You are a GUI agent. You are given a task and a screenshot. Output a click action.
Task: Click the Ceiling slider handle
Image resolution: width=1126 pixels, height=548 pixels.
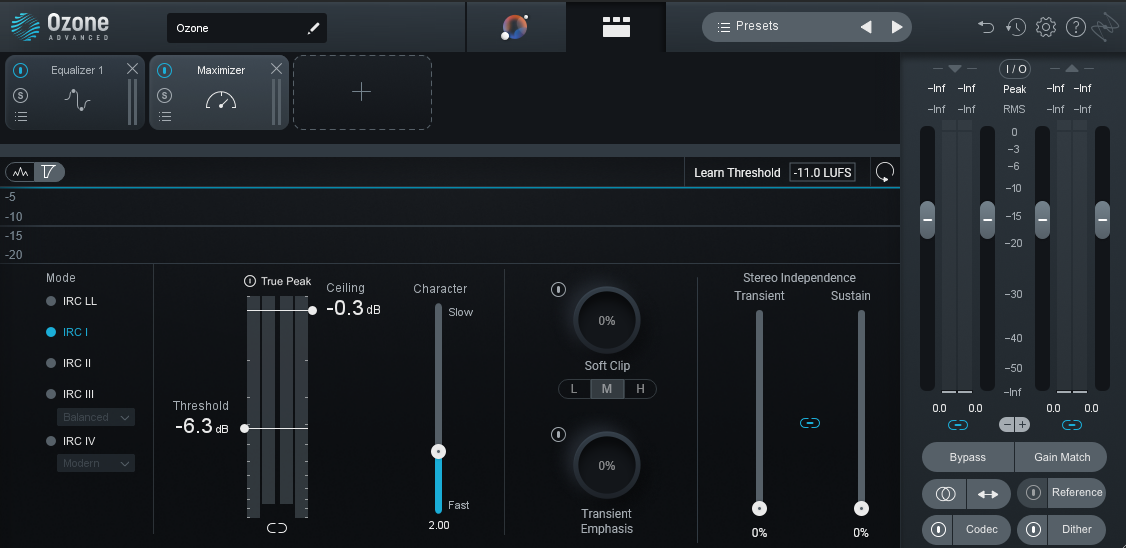[x=312, y=310]
